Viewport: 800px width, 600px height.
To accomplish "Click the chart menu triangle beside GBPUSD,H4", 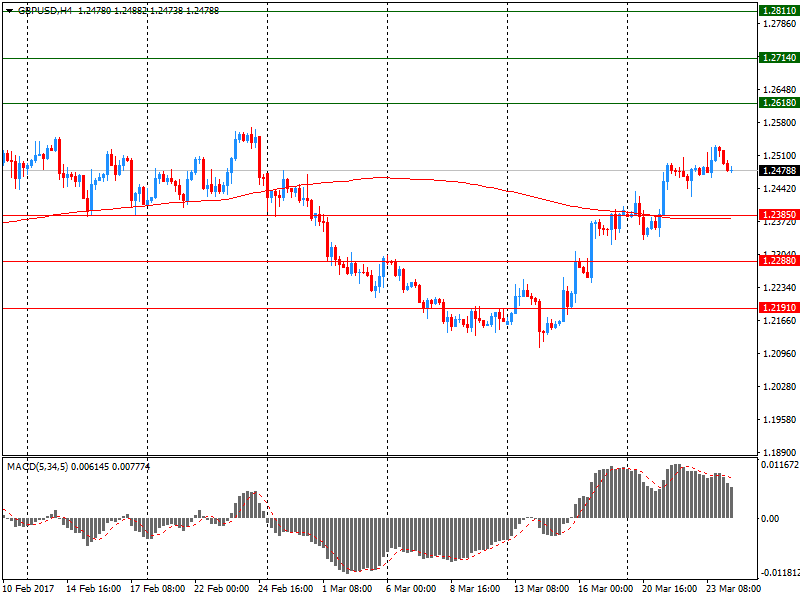I will 9,11.
